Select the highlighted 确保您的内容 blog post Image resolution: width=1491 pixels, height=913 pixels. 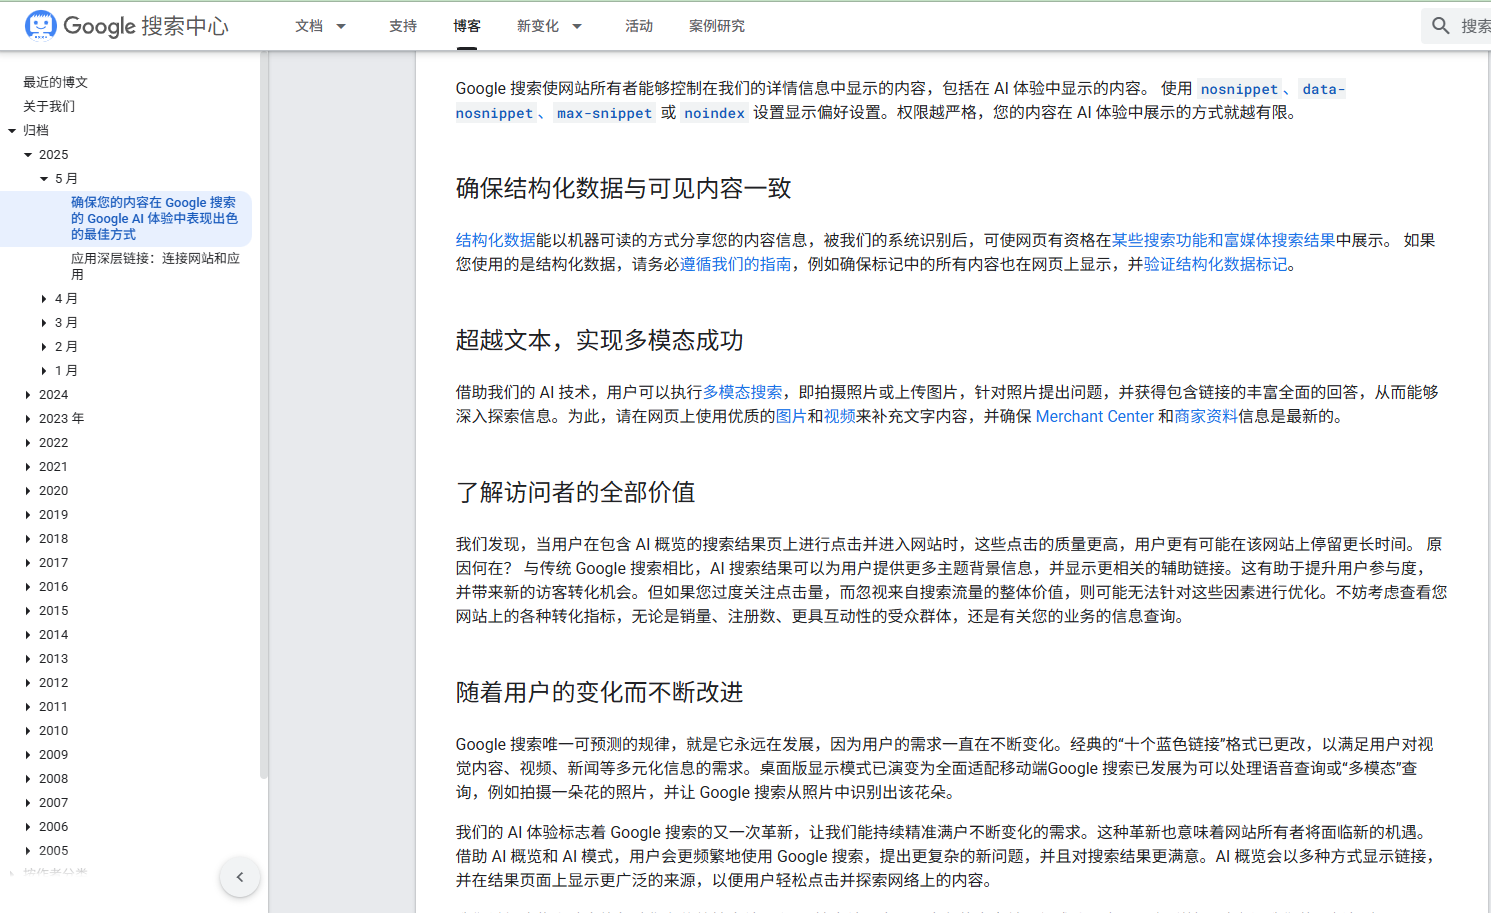[x=155, y=218]
